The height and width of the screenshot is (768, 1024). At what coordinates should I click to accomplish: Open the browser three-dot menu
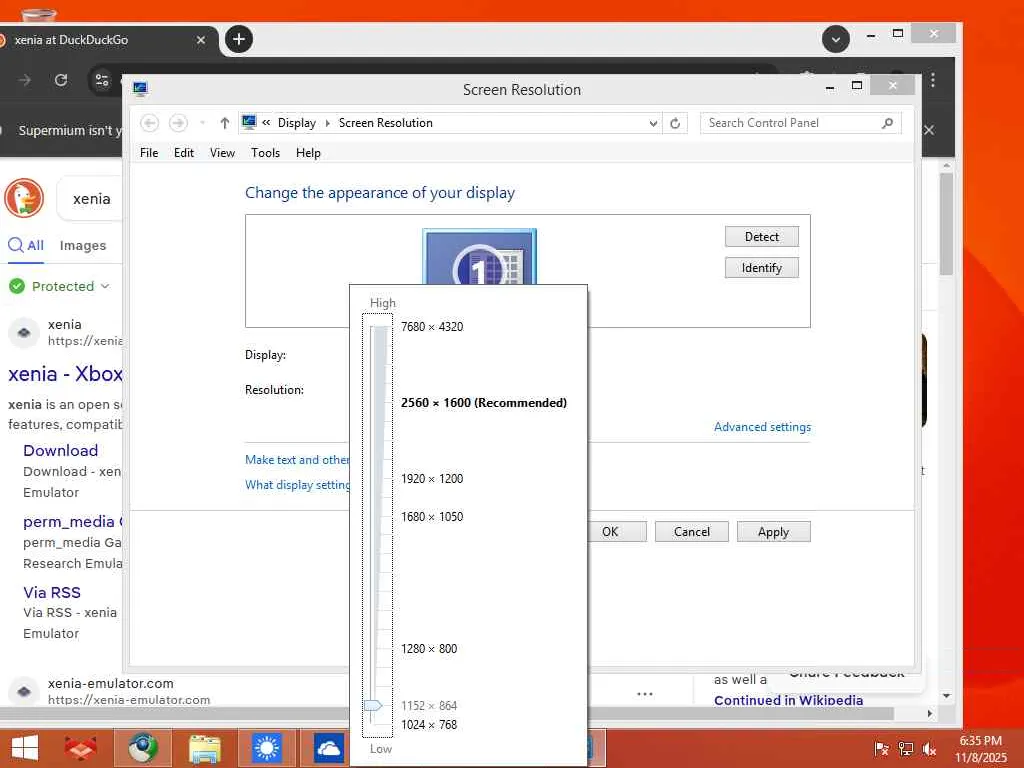(x=933, y=80)
